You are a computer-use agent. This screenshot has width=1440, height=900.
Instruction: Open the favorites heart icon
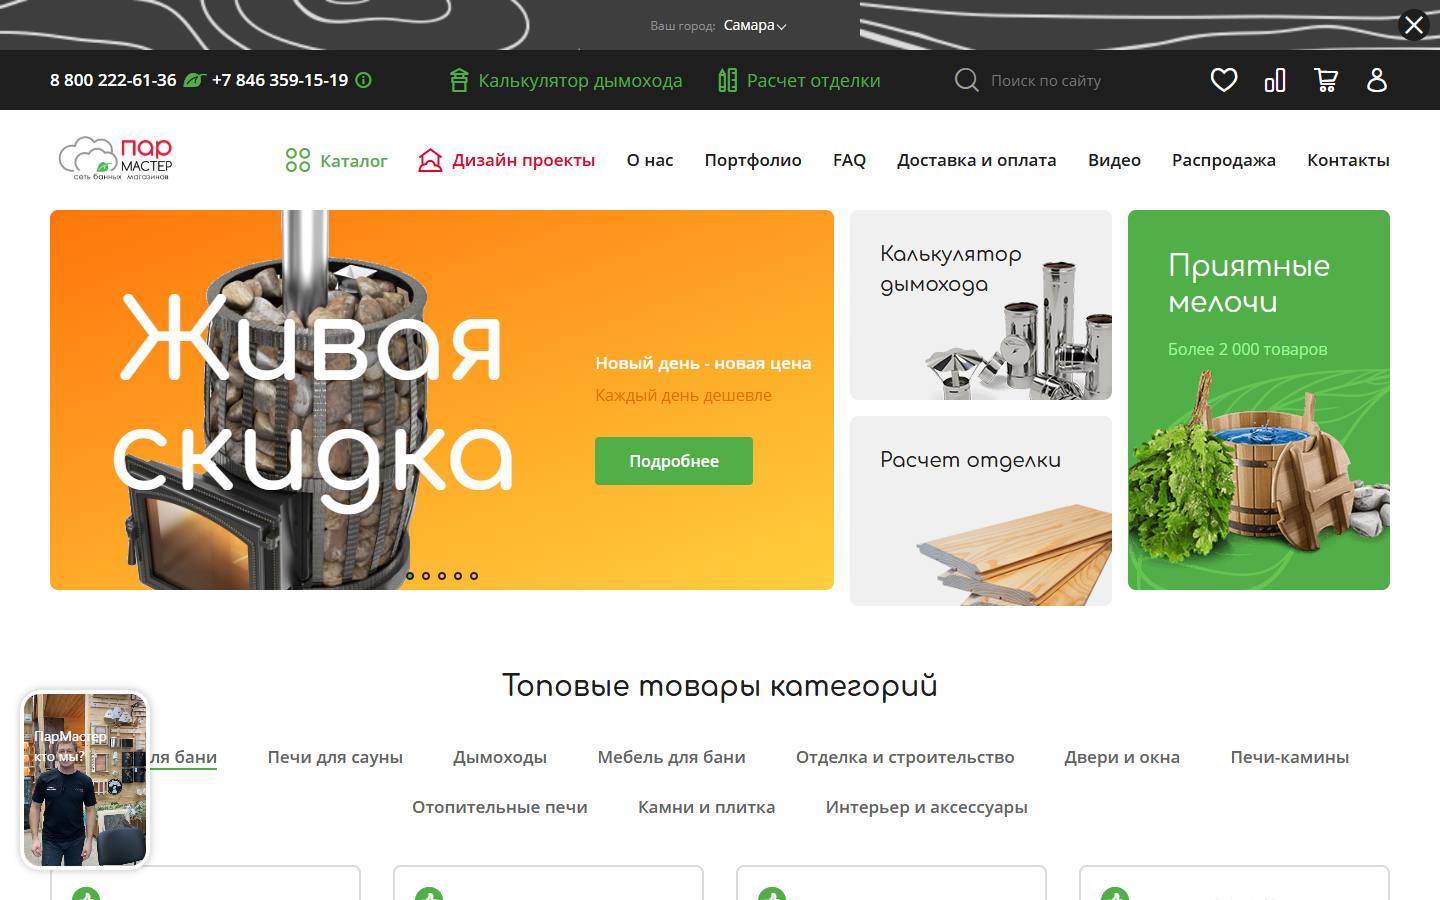click(x=1224, y=80)
